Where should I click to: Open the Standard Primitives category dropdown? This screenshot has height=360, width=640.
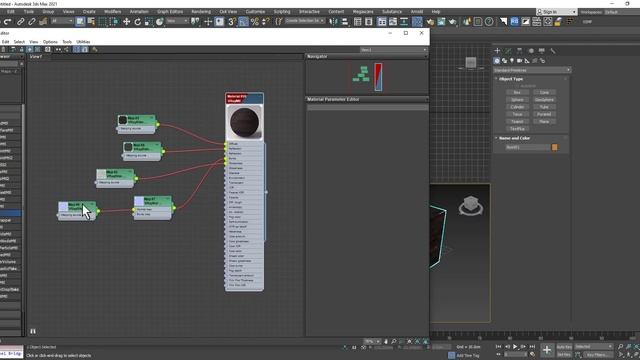pyautogui.click(x=532, y=70)
